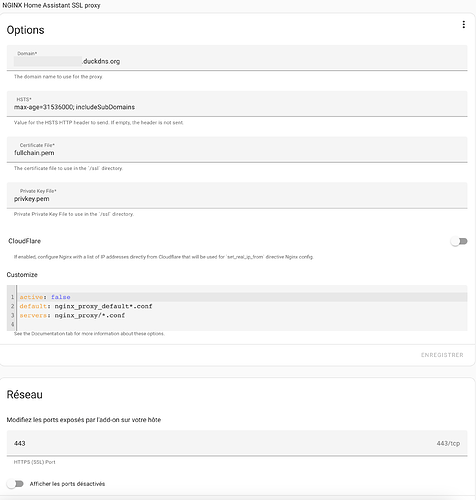Click 'NGINX Home Assistant SSL proxy' title
This screenshot has height=500, width=476.
pyautogui.click(x=51, y=5)
